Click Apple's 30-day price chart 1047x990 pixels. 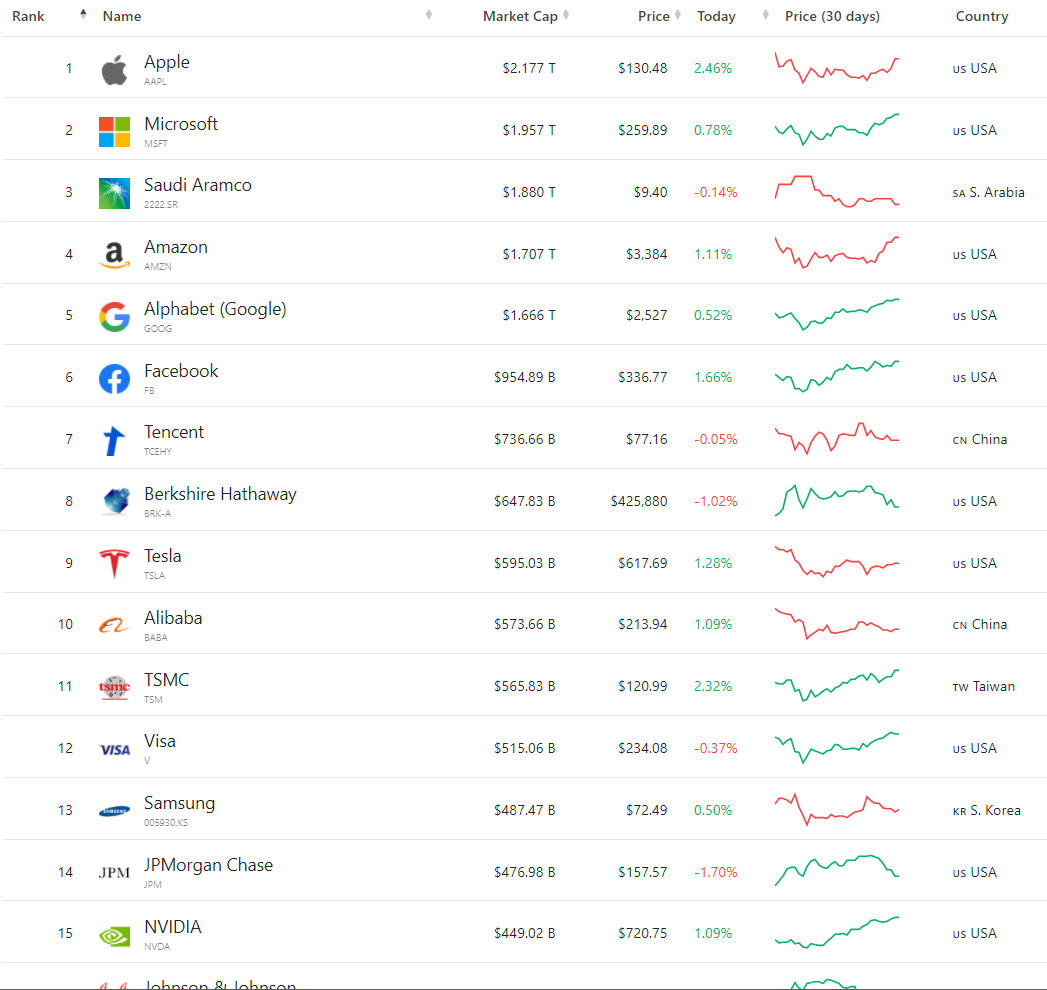(837, 68)
